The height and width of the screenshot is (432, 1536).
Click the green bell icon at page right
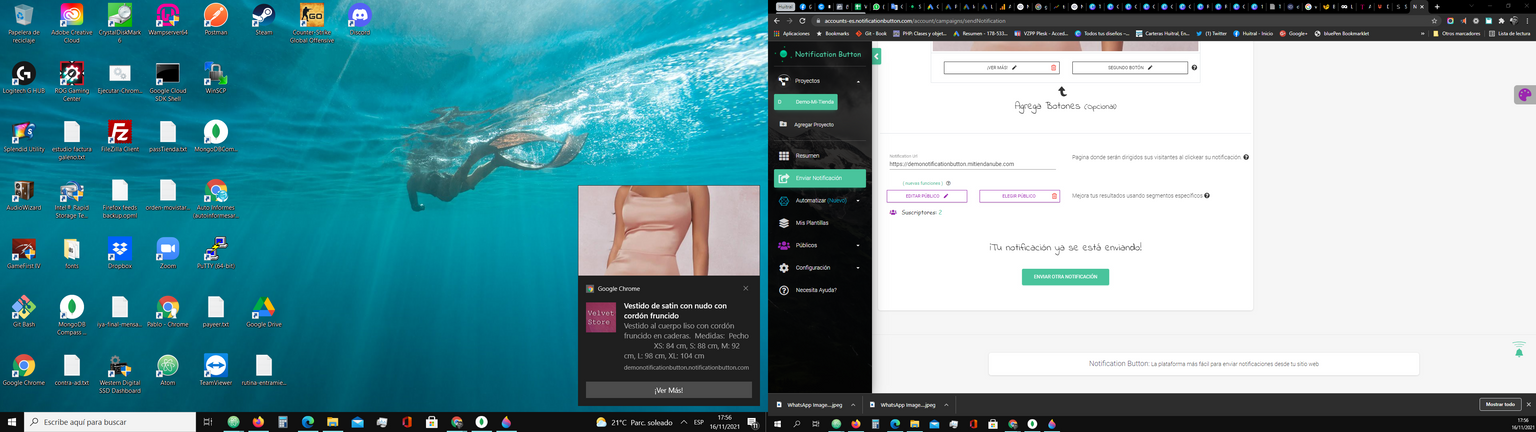(1519, 350)
